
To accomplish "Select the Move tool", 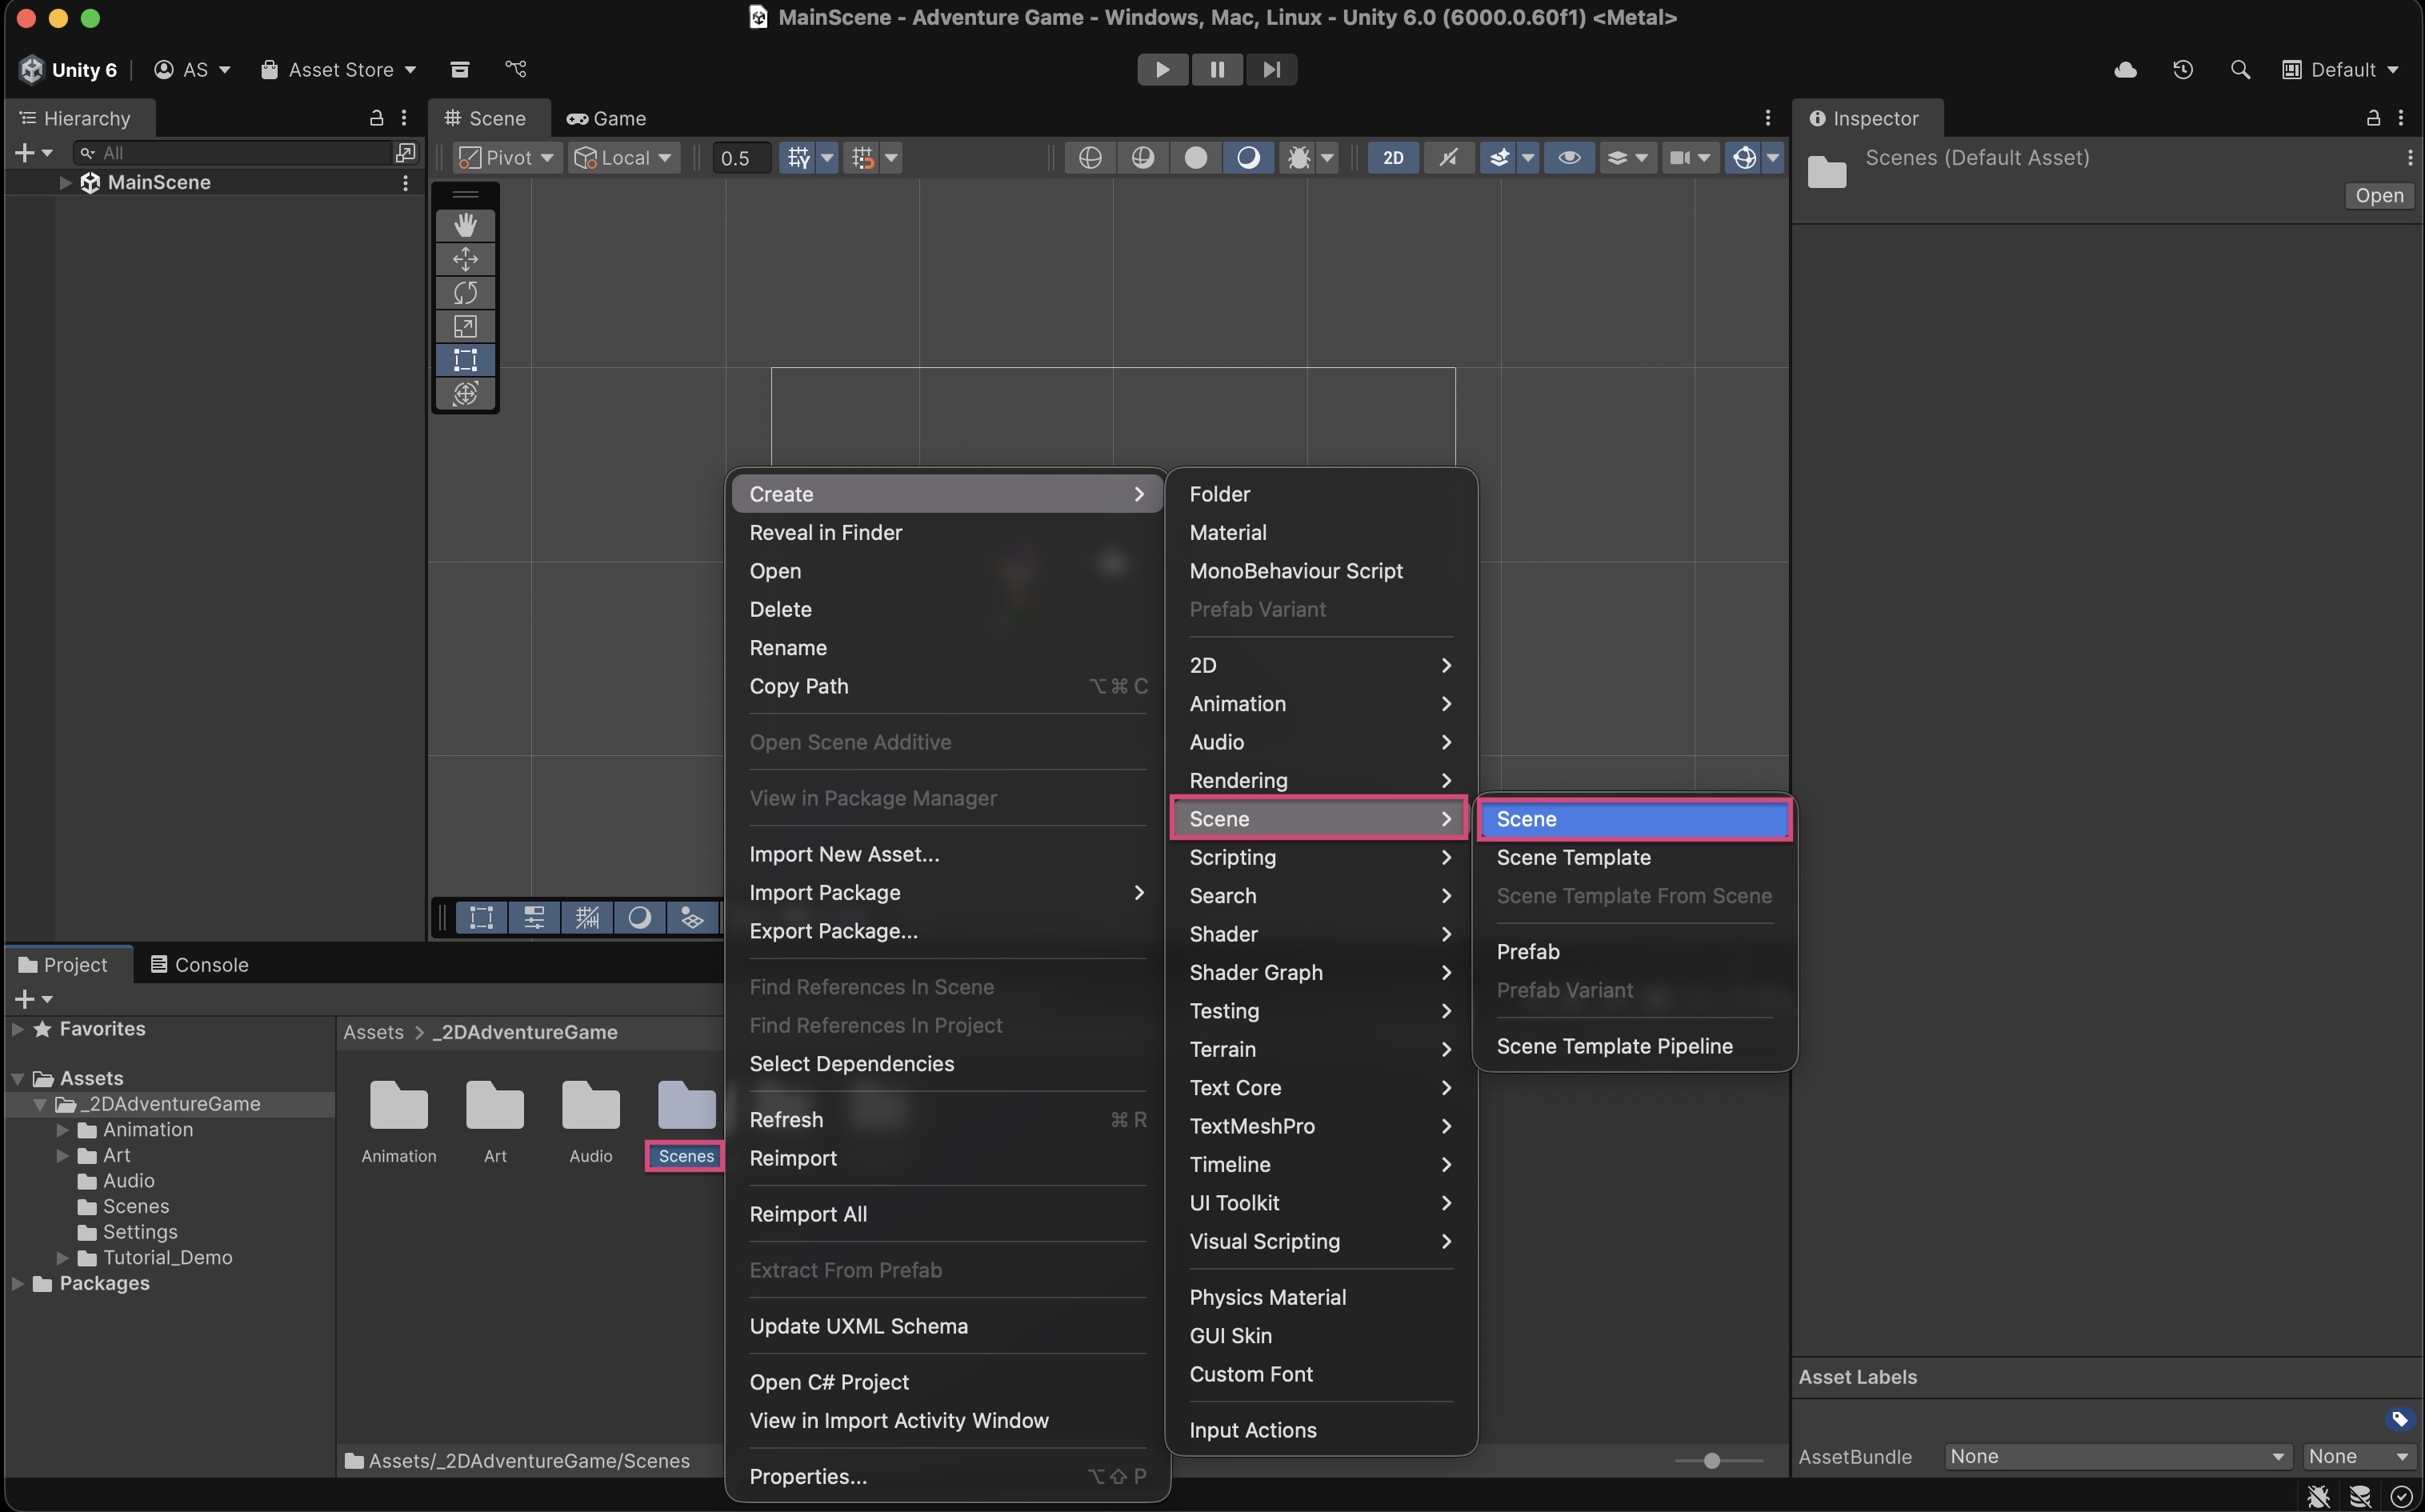I will pos(465,259).
